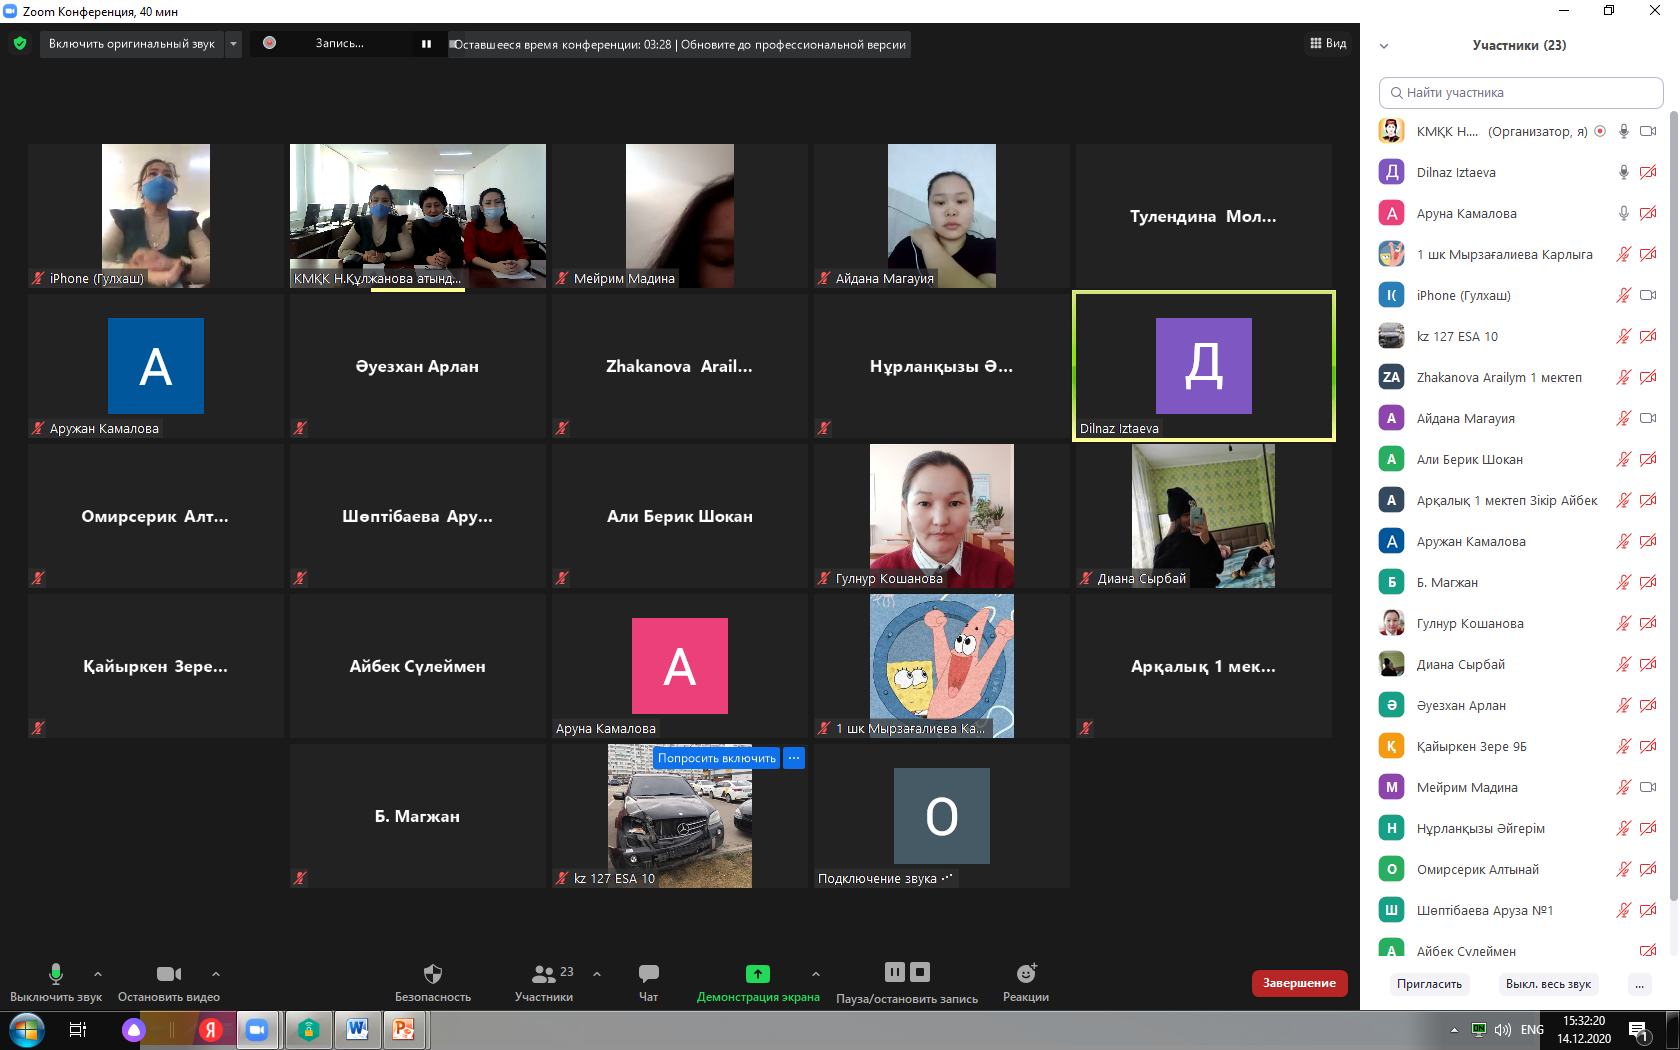Stop video with Остановить видео button
This screenshot has width=1680, height=1050.
click(168, 974)
